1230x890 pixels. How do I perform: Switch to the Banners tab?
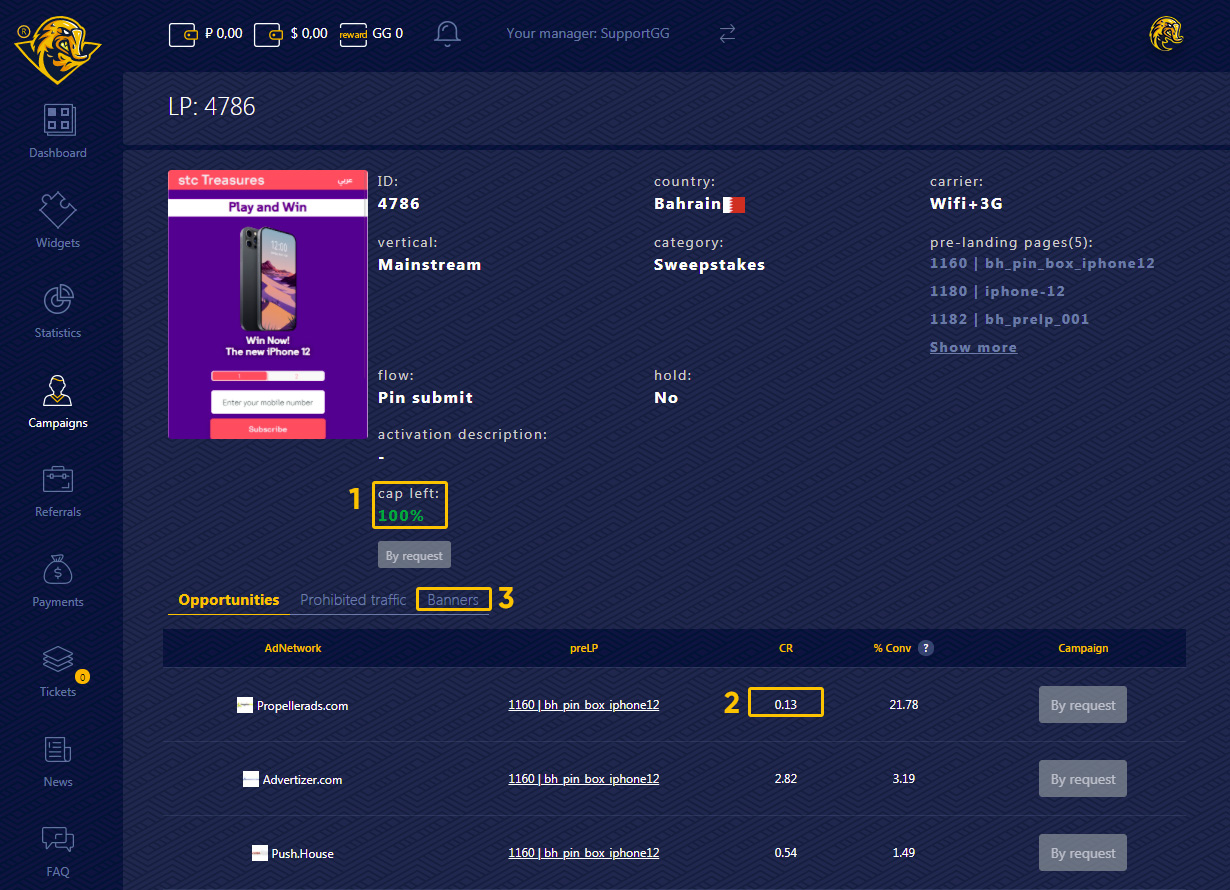[x=453, y=600]
